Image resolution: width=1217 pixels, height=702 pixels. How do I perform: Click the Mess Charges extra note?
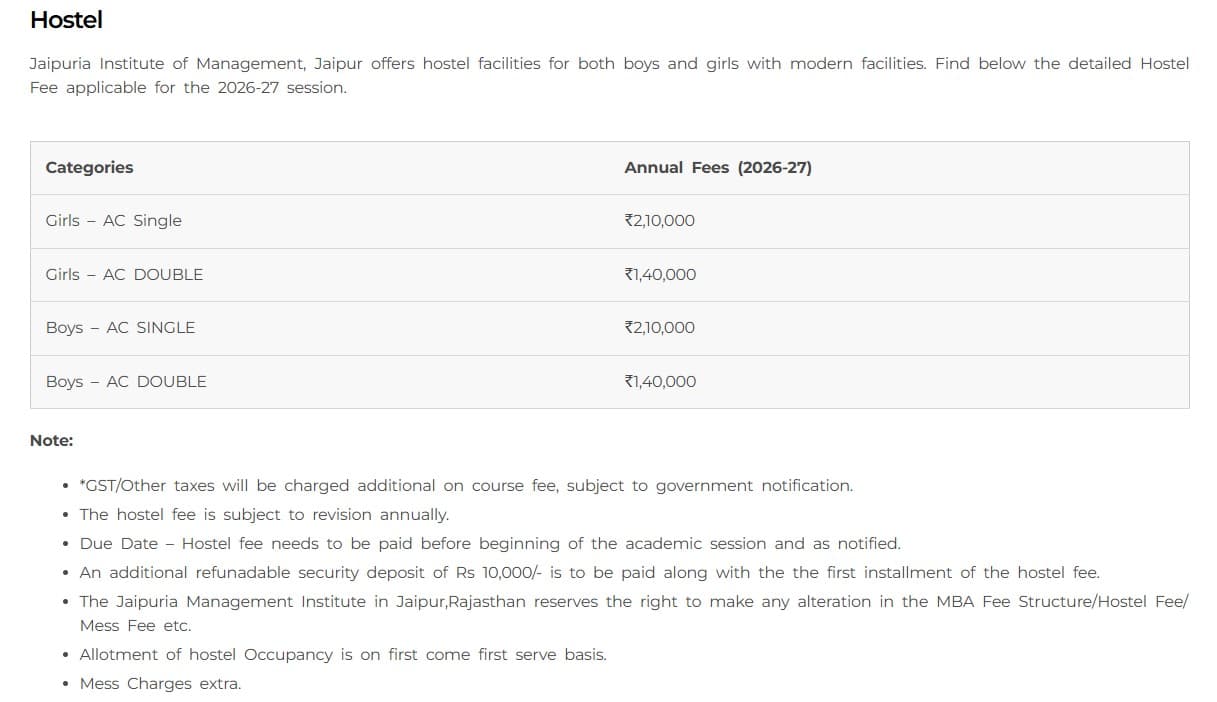160,684
